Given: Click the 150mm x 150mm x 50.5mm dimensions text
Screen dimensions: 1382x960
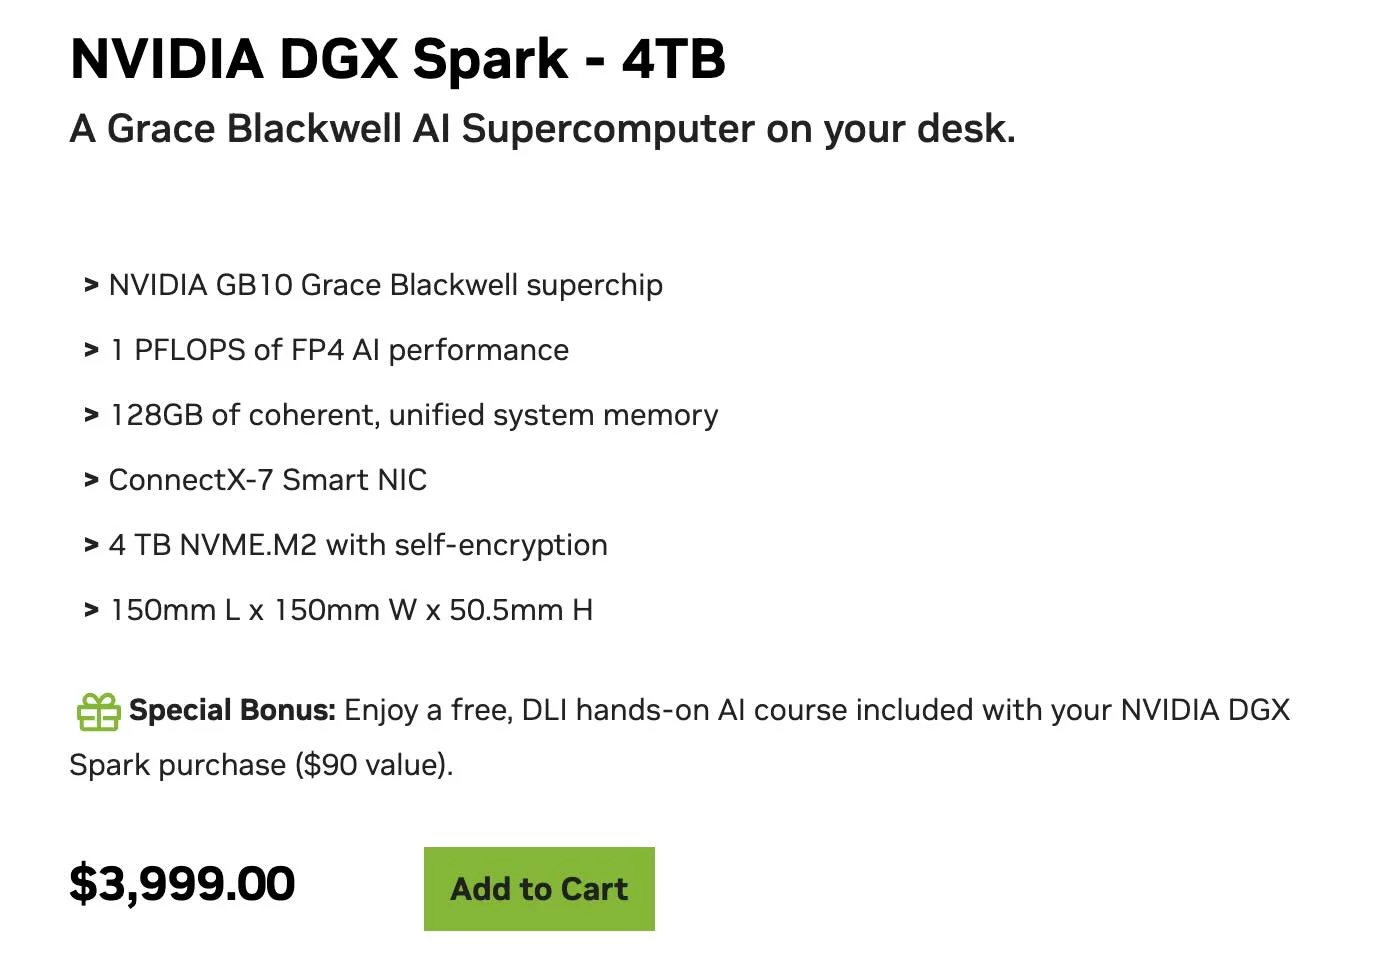Looking at the screenshot, I should point(351,610).
